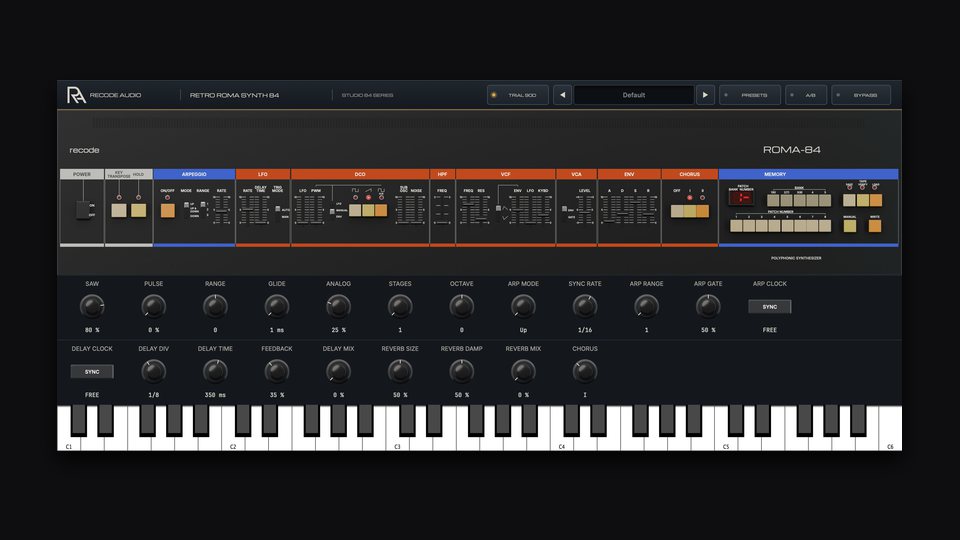
Task: Click the ARP GATE knob
Action: [x=708, y=306]
